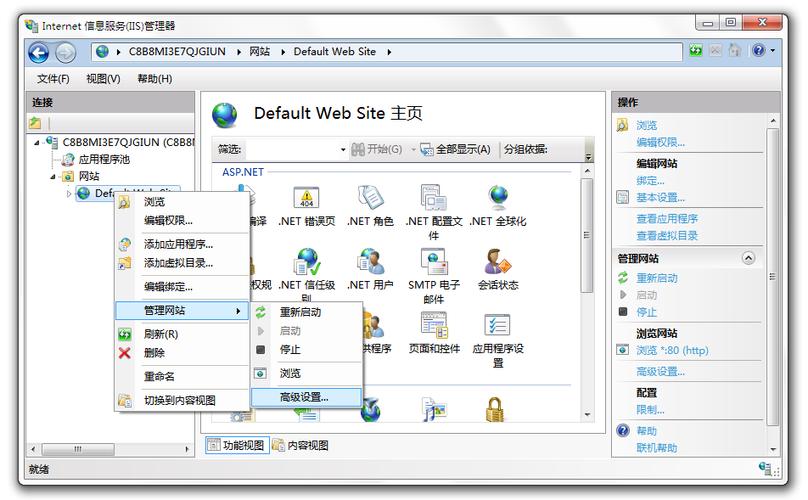808x500 pixels.
Task: Choose 切换到内容视图 in context menu
Action: click(x=182, y=400)
